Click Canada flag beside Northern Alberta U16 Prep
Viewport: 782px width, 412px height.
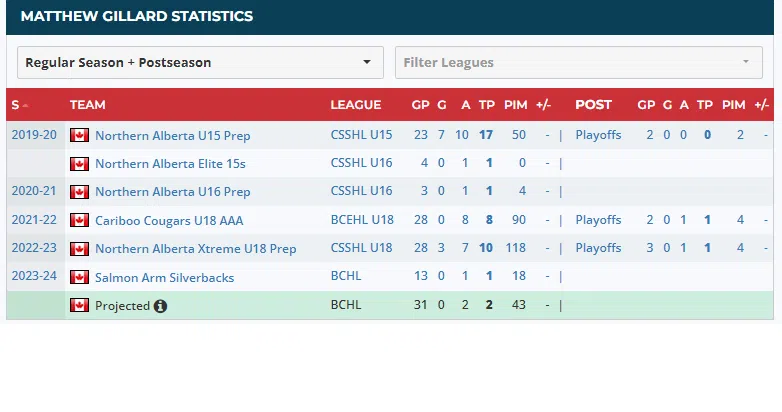(x=79, y=191)
